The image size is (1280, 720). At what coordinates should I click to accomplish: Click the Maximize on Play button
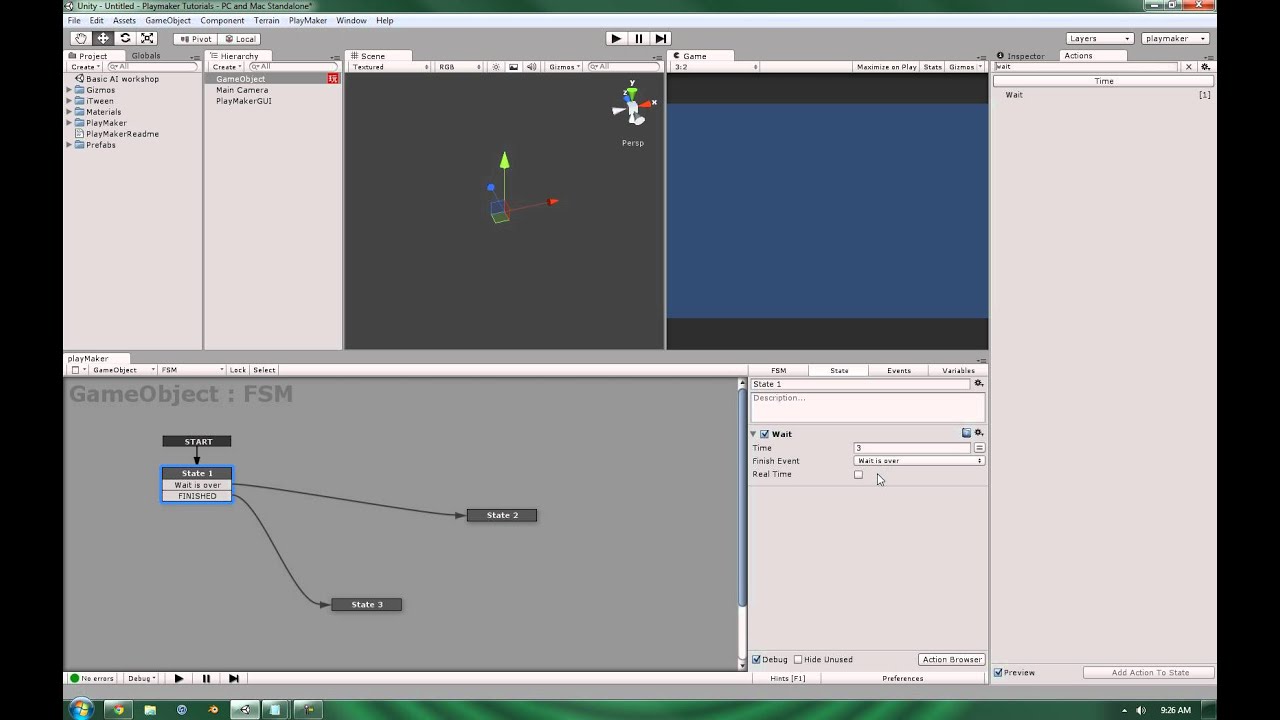[887, 67]
